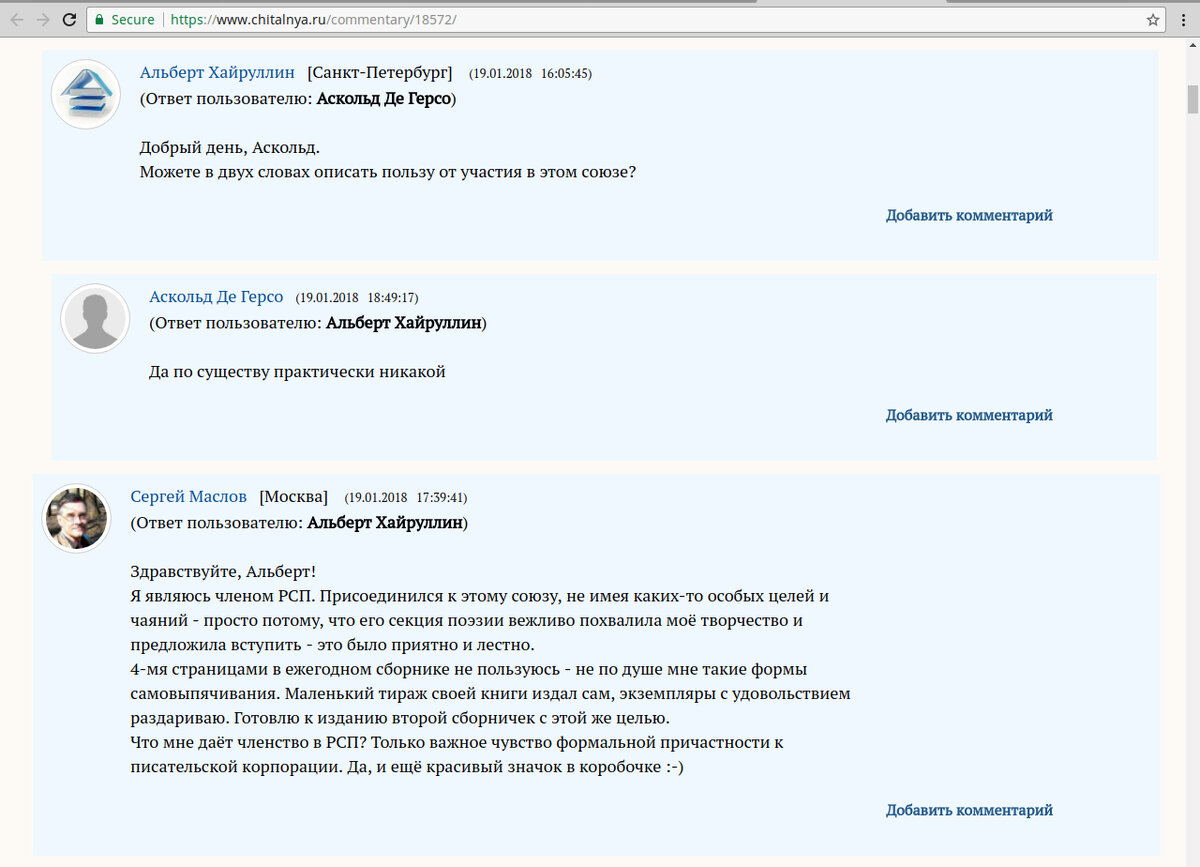Add a comment under Аскольд Де Герсо's reply

[x=969, y=415]
